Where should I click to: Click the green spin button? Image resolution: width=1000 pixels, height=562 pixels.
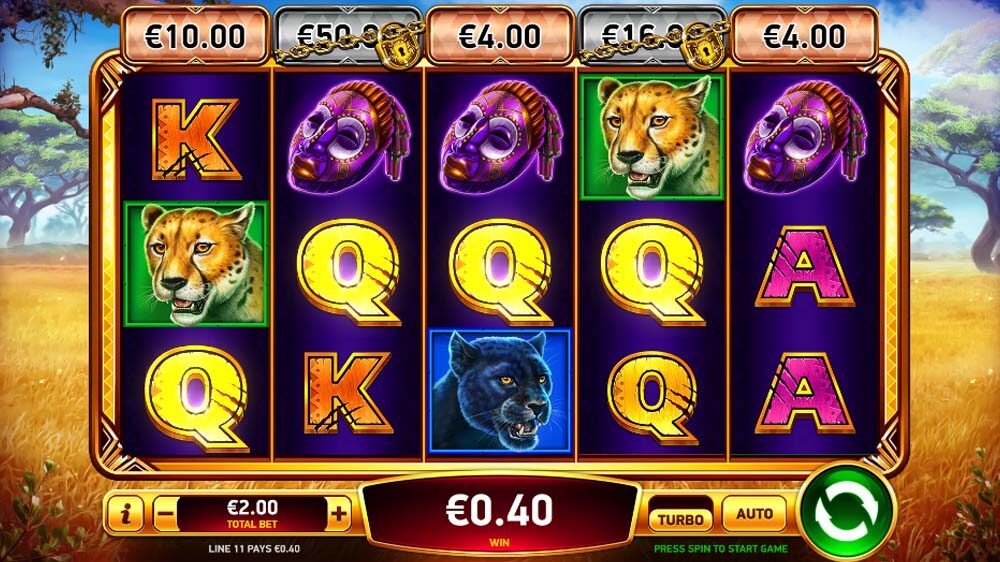pyautogui.click(x=847, y=510)
